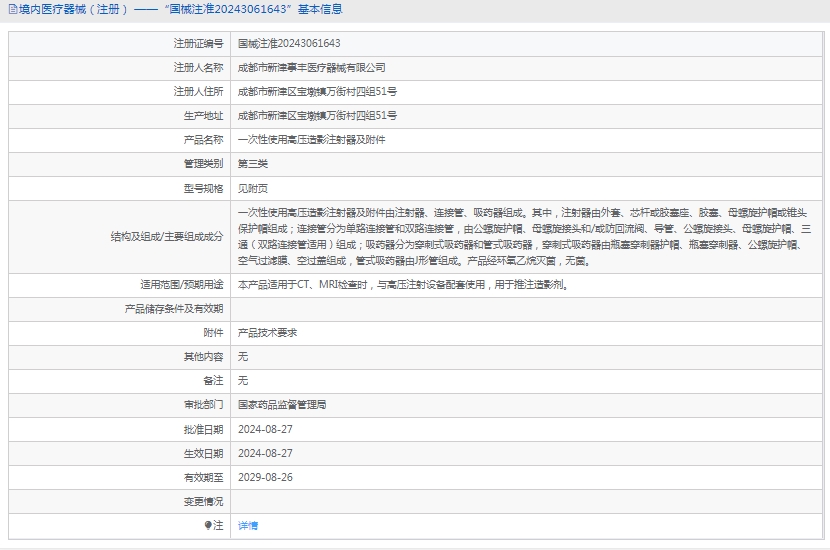Click the 适用范围 intended use text

click(403, 285)
